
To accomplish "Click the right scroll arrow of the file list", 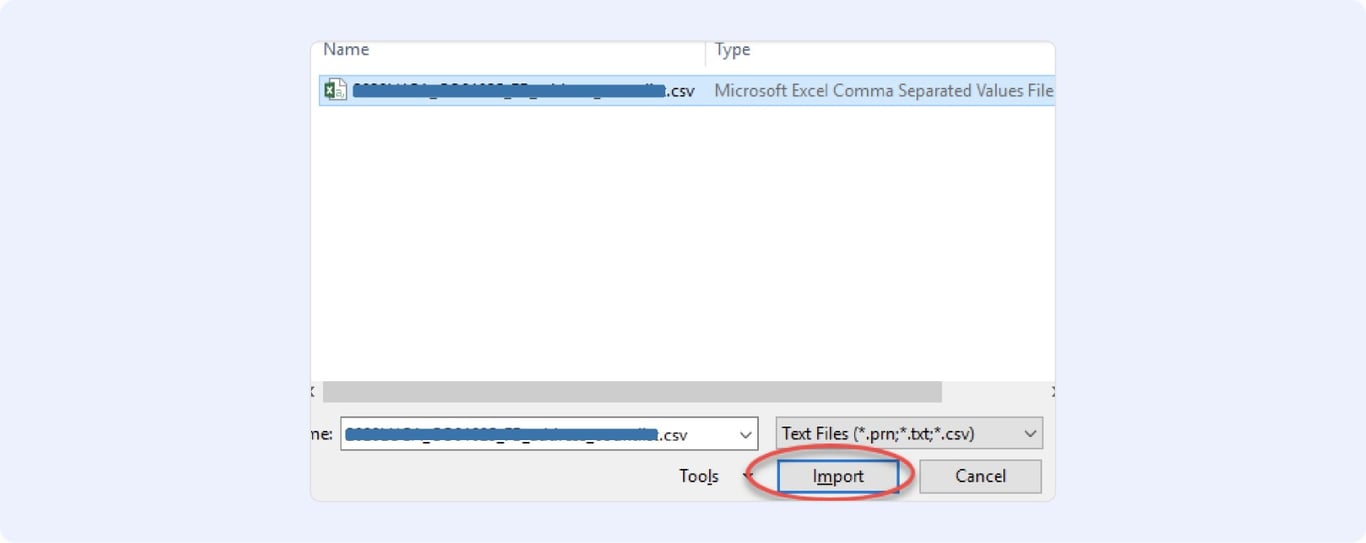I will tap(1053, 392).
